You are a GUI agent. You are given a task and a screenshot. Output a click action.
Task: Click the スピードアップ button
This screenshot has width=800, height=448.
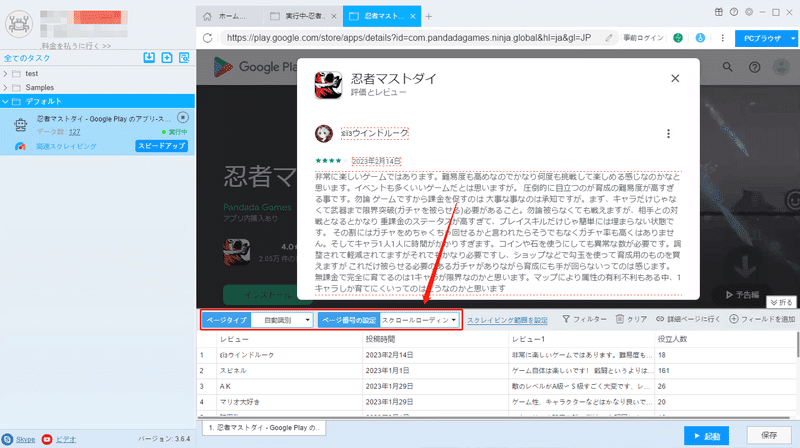[x=162, y=146]
